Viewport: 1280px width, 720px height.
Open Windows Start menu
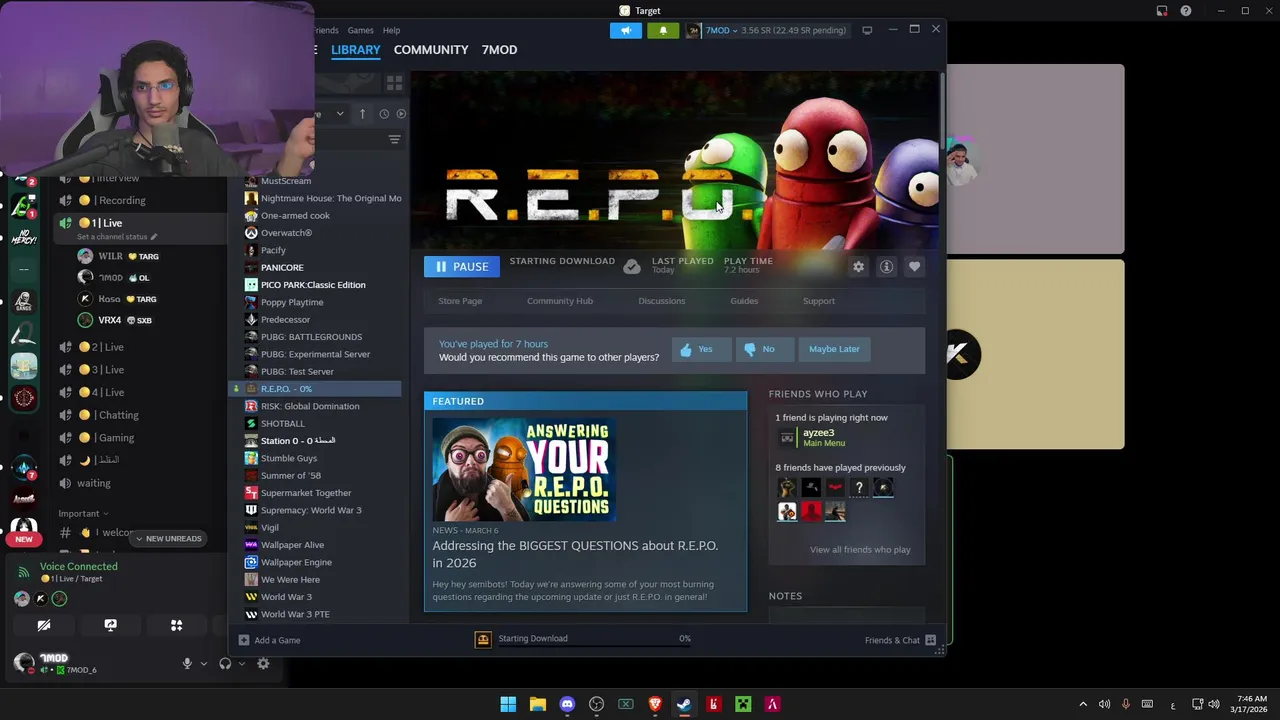tap(508, 704)
